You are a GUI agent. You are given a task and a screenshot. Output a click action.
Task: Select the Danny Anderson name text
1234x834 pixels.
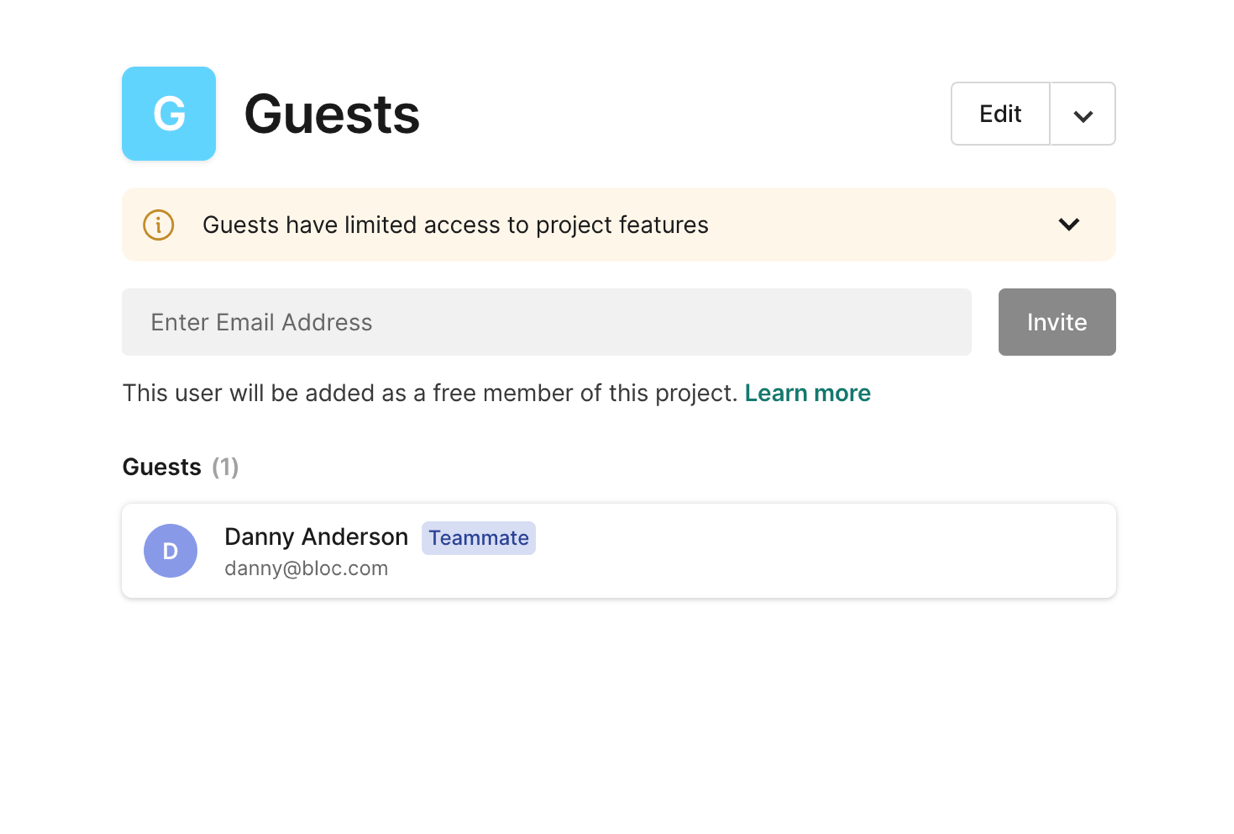(x=316, y=537)
